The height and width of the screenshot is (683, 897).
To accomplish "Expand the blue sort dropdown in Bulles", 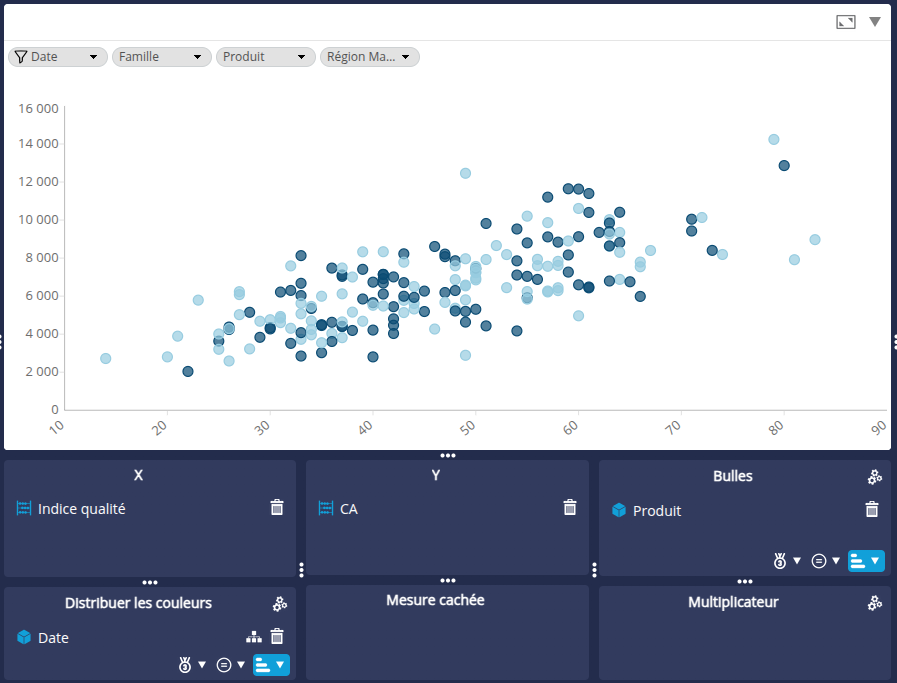I will 866,561.
